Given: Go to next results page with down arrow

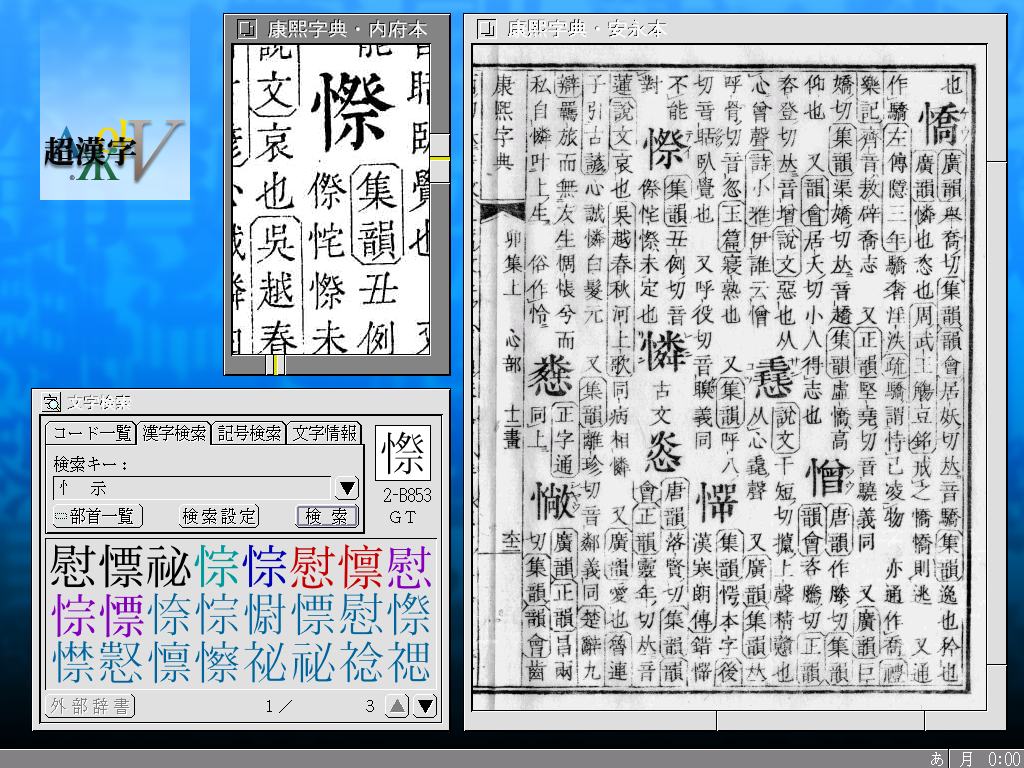Looking at the screenshot, I should point(426,706).
